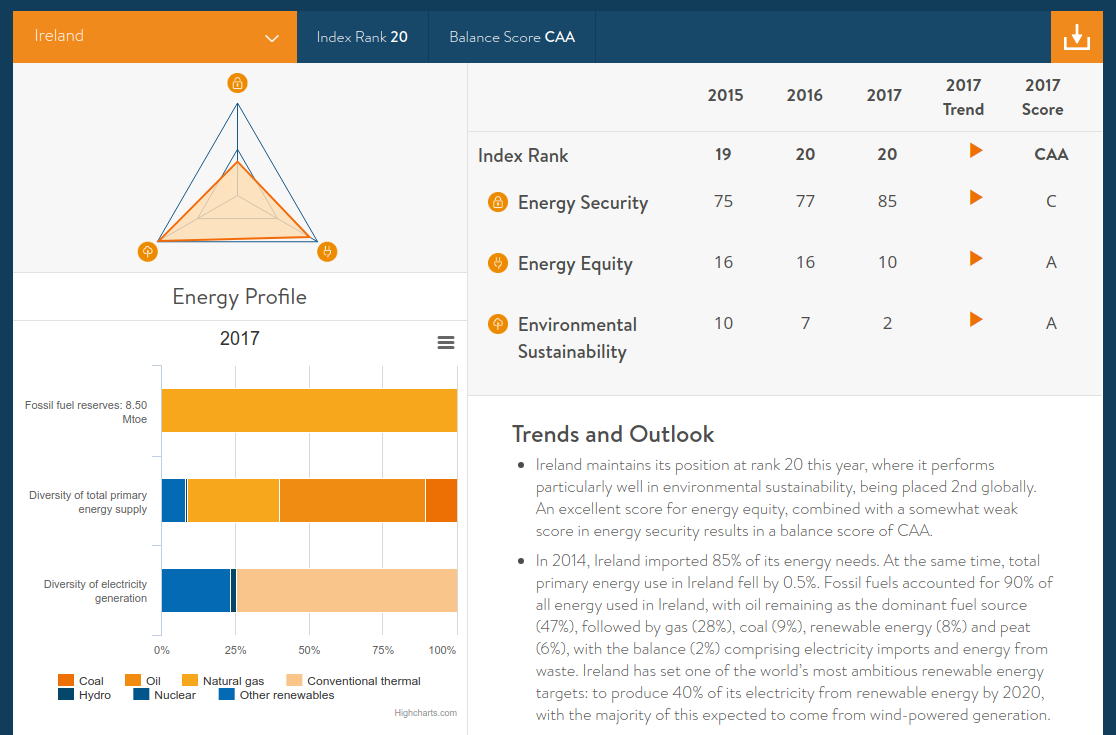
Task: Click the 2017 Trend column header
Action: tap(963, 97)
